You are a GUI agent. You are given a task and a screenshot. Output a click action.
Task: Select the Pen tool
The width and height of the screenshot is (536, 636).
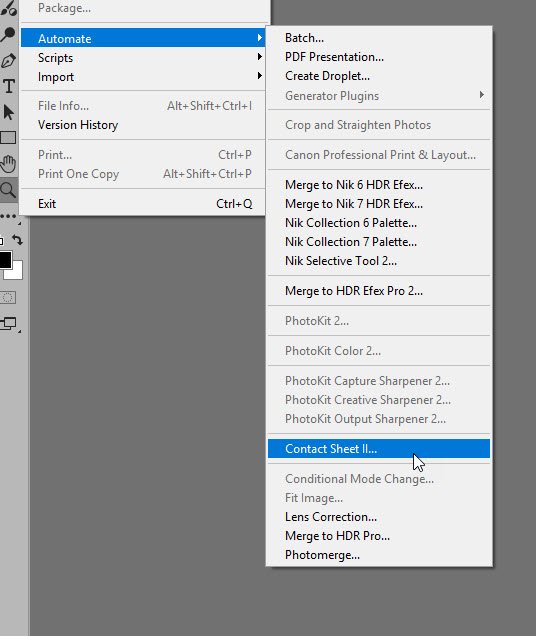pyautogui.click(x=8, y=61)
